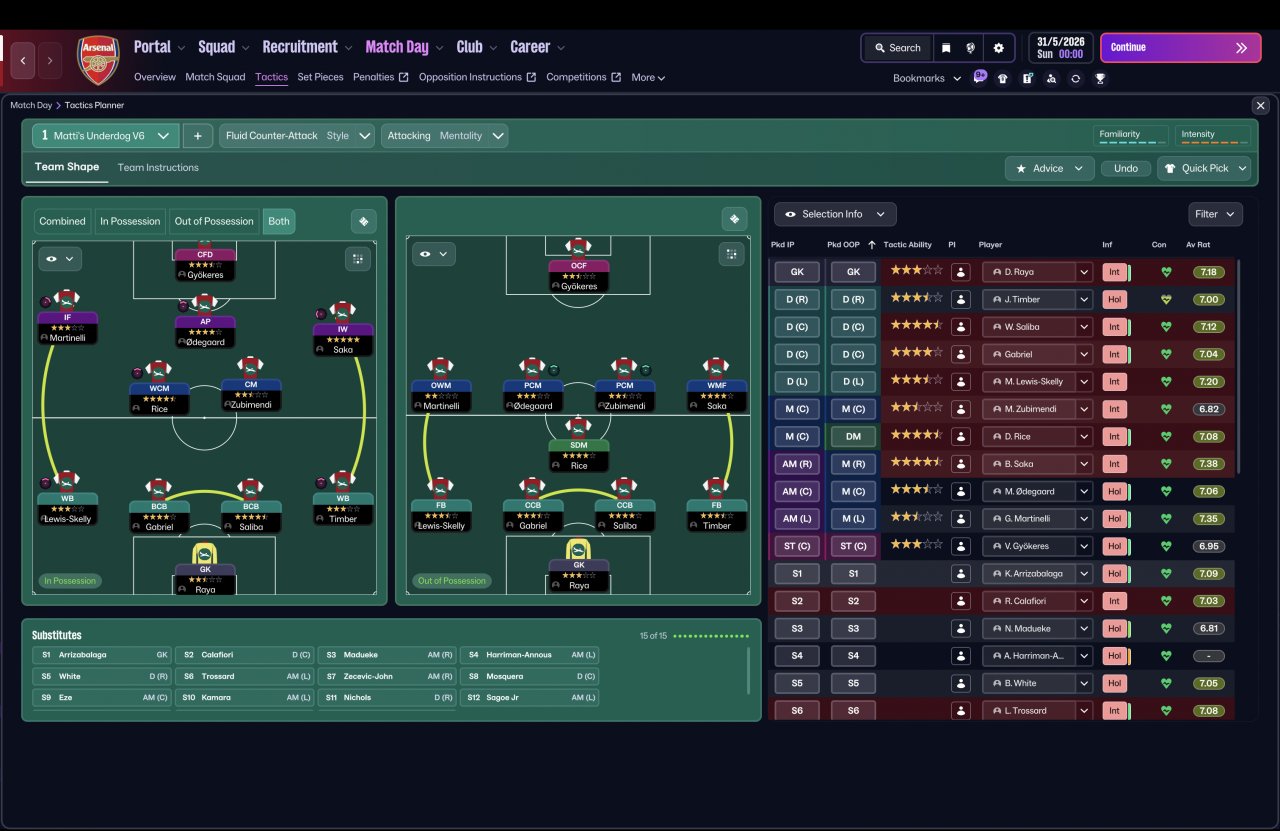Toggle Hol influence tag for J. Timber
Image resolution: width=1280 pixels, height=831 pixels.
1114,299
